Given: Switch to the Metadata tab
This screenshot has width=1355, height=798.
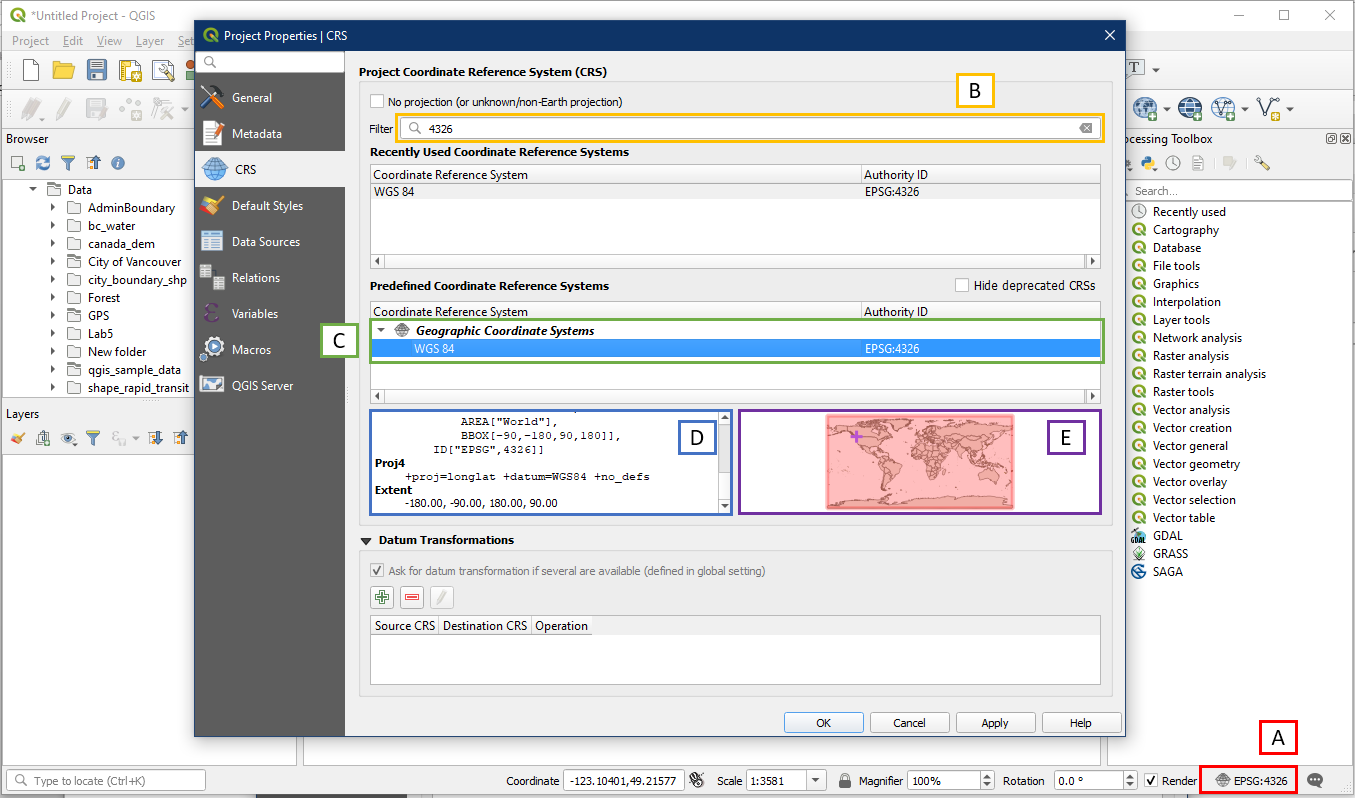Looking at the screenshot, I should 257,134.
